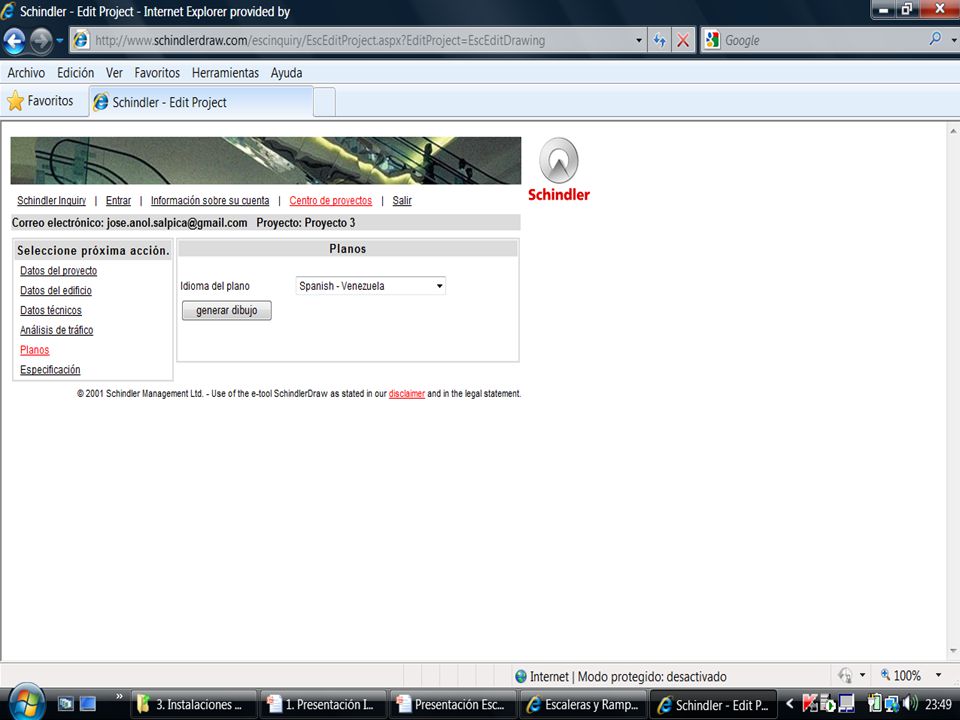Open the arrow next to security icon
The height and width of the screenshot is (720, 960).
tap(863, 675)
